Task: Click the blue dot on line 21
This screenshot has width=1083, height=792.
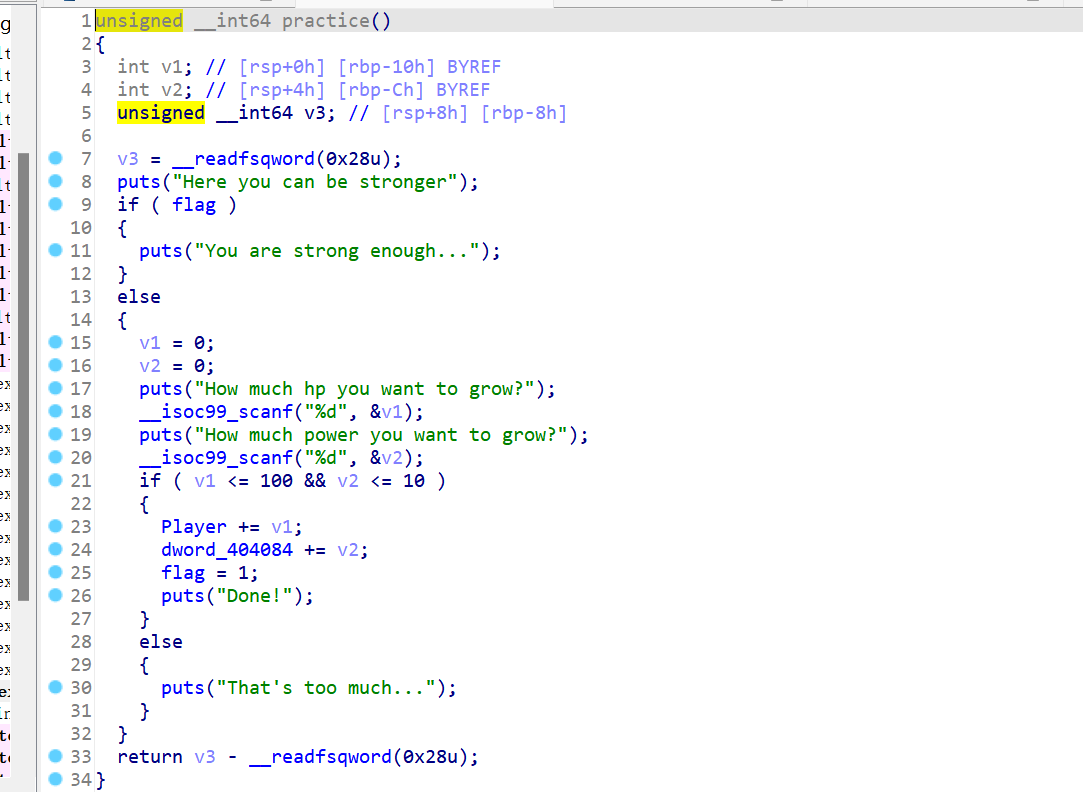Action: pyautogui.click(x=55, y=480)
